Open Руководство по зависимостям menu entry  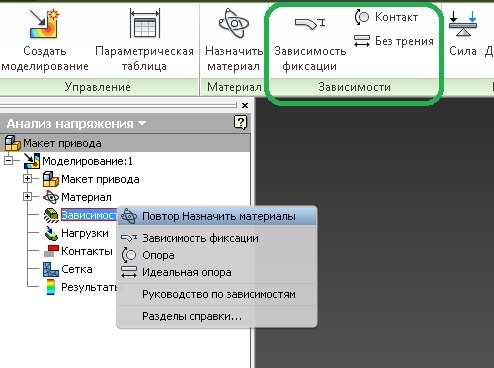coord(217,294)
